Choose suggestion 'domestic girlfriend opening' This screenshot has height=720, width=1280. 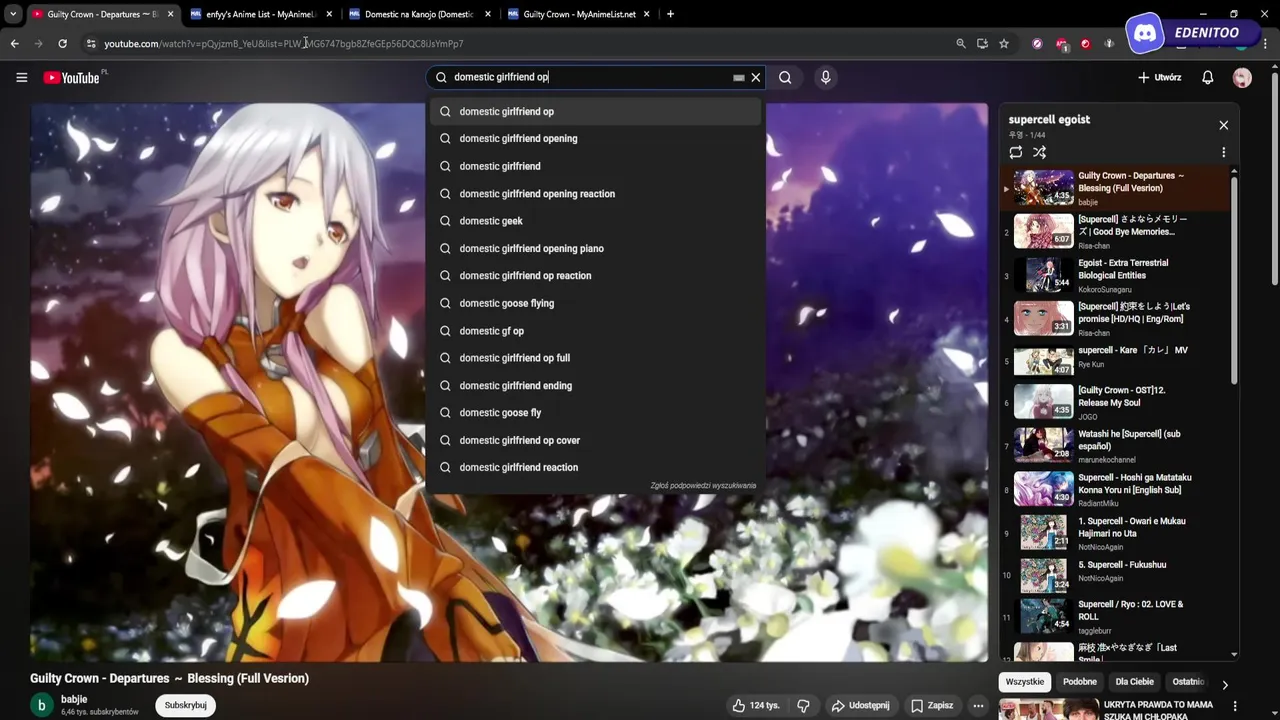coord(595,138)
